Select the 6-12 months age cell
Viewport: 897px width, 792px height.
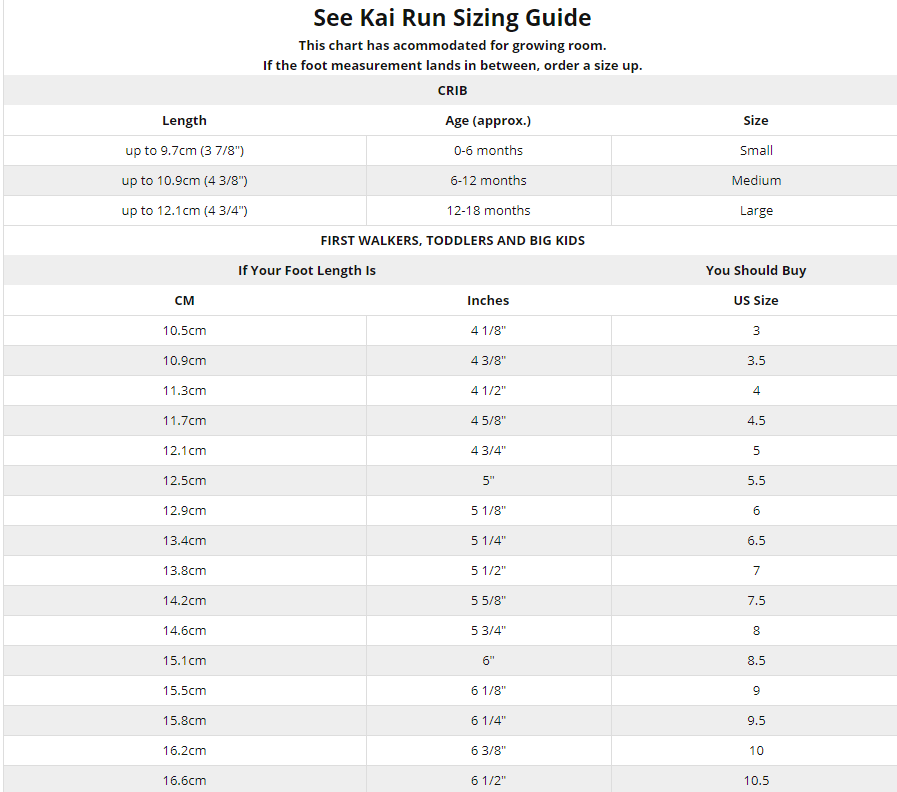coord(488,180)
